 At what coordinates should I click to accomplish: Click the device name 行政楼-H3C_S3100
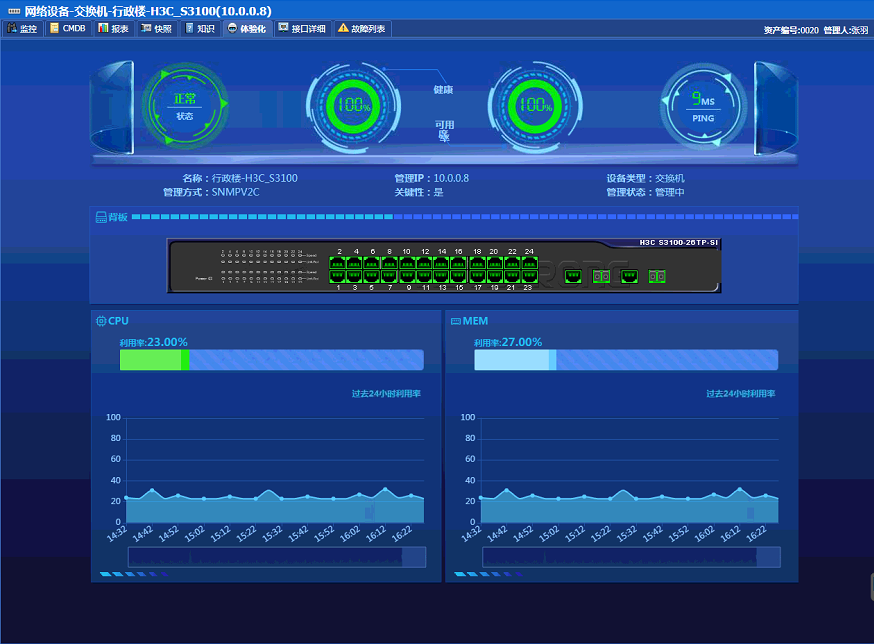[x=255, y=178]
